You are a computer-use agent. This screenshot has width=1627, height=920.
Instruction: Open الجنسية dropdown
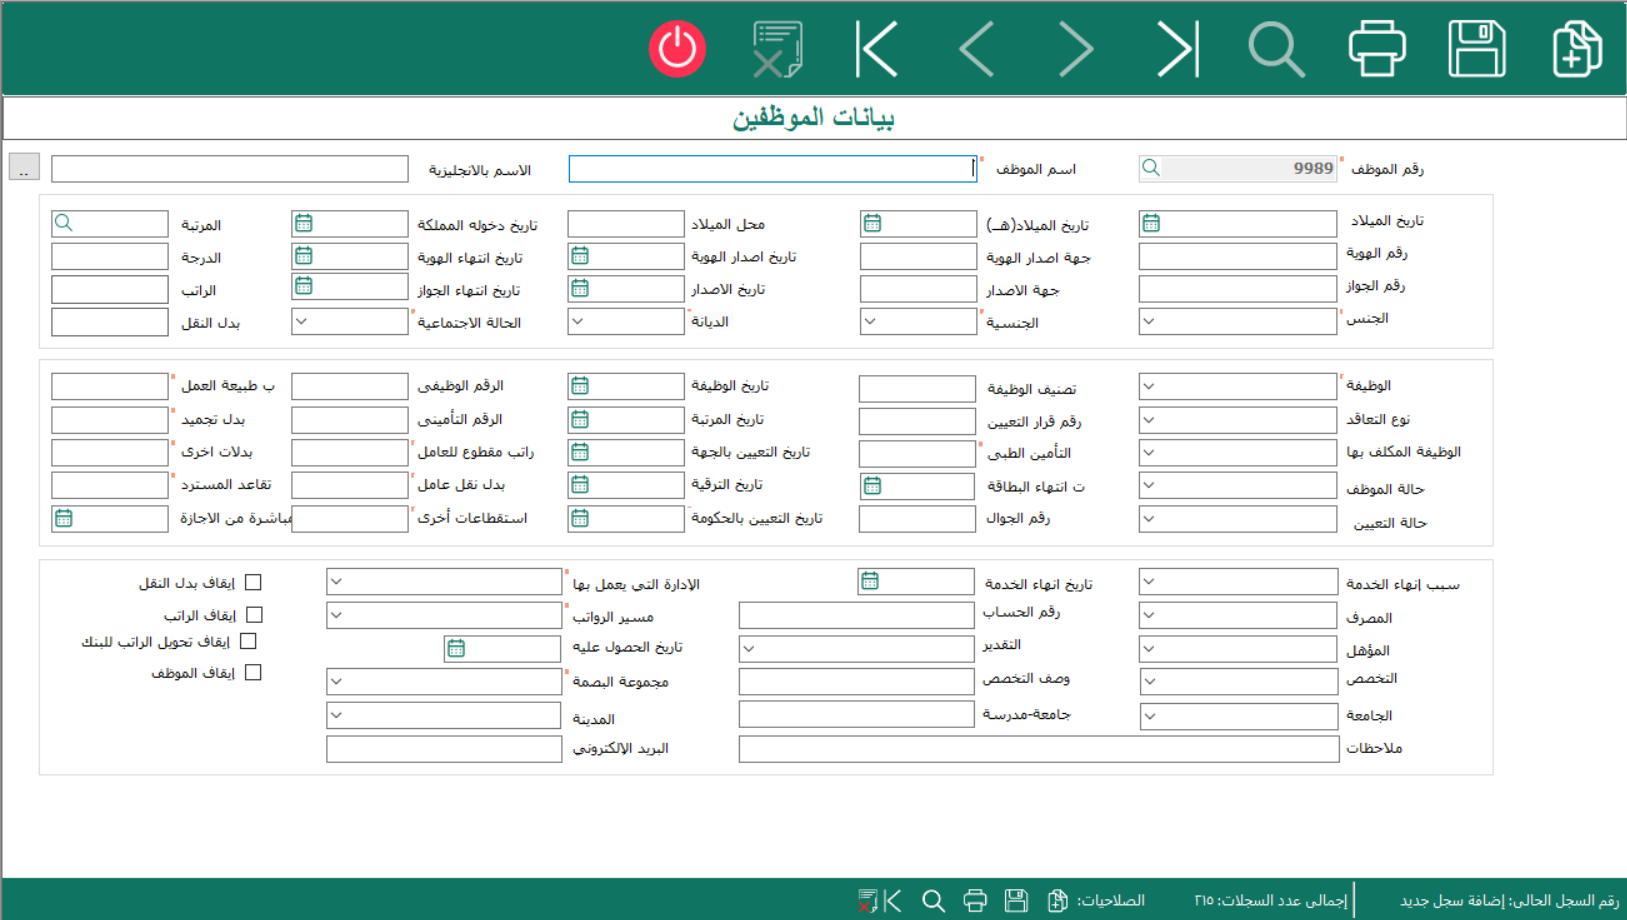(x=870, y=321)
